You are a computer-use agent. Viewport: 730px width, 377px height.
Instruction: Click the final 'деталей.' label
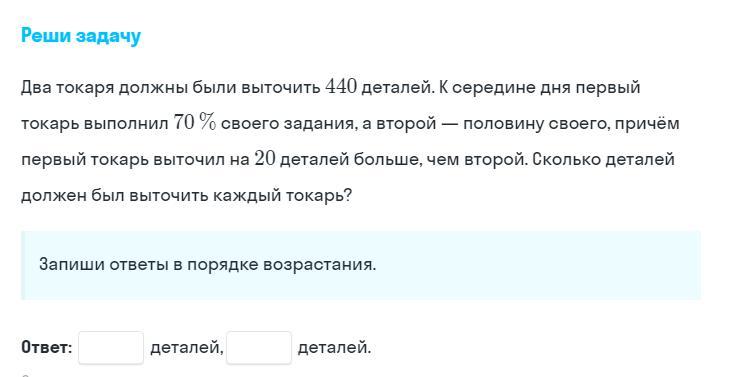click(334, 347)
